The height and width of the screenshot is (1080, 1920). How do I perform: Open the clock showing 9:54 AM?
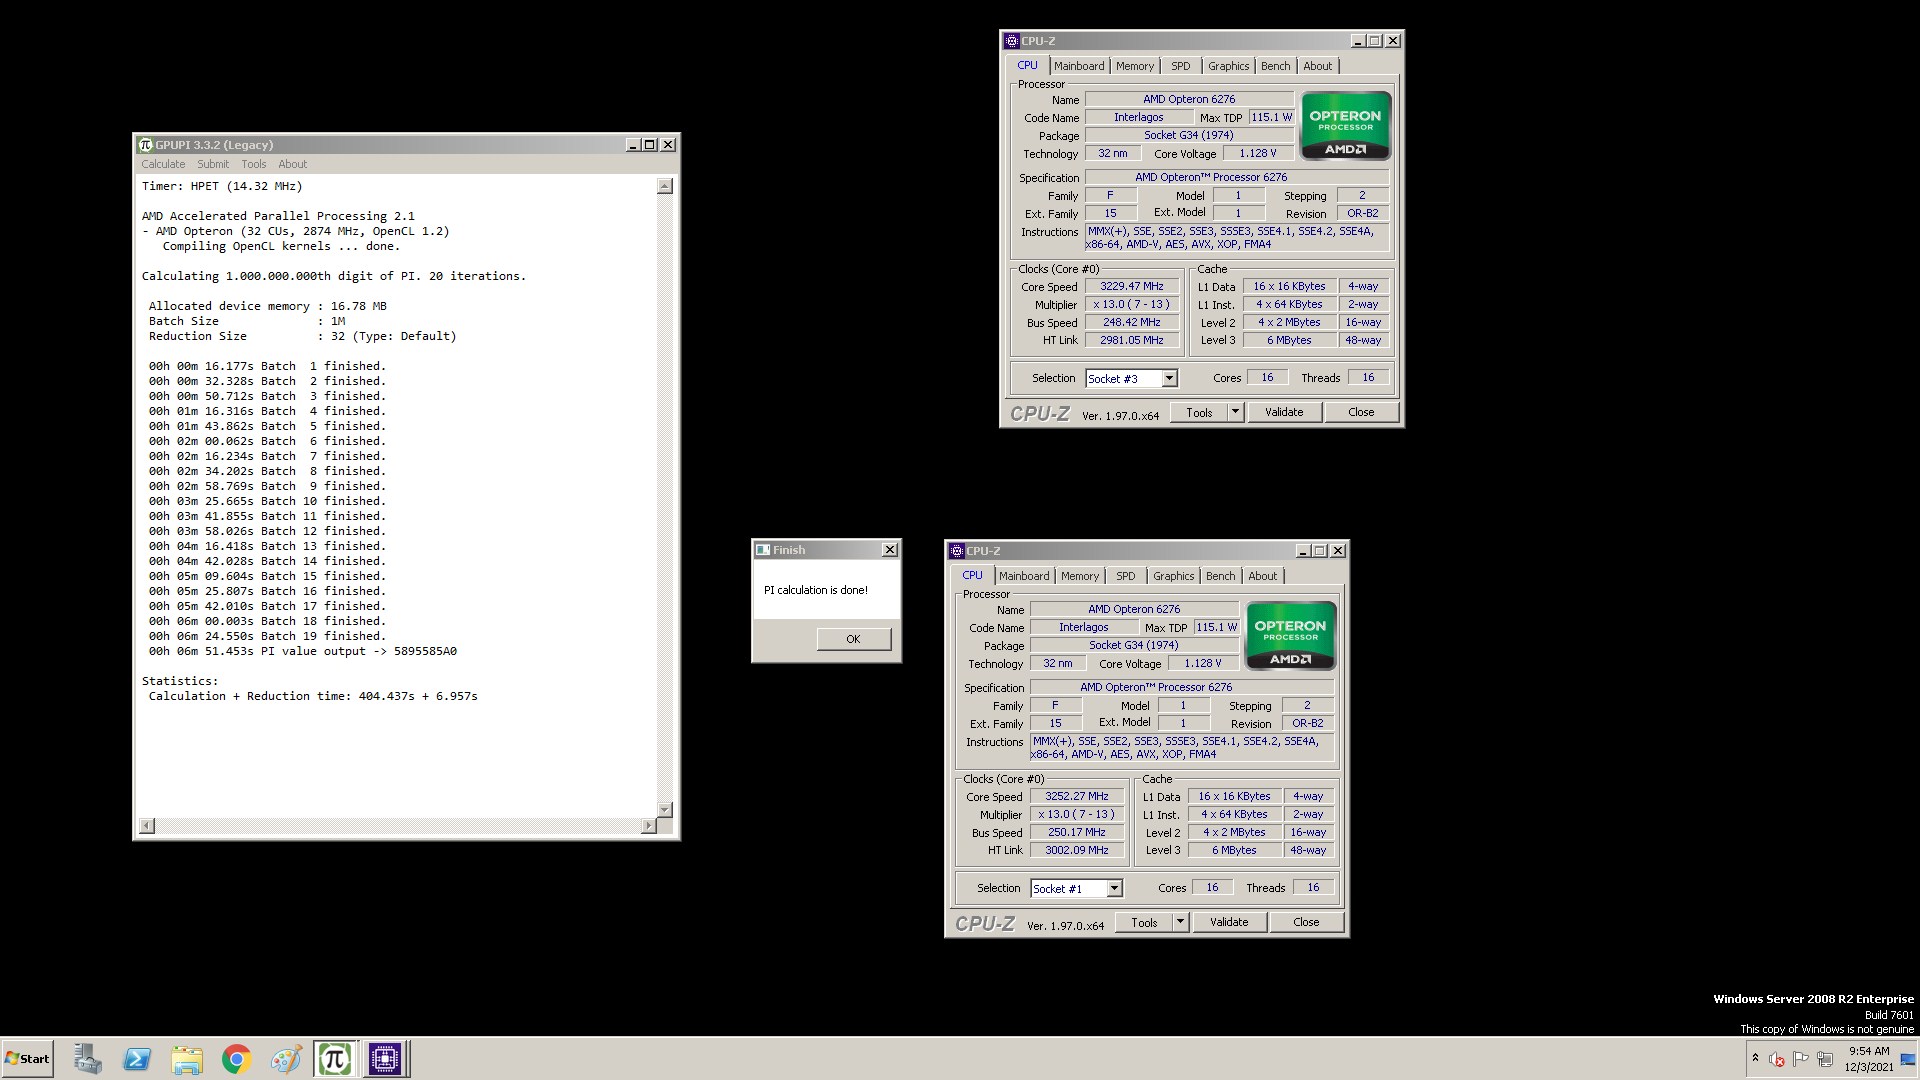[x=1868, y=1059]
